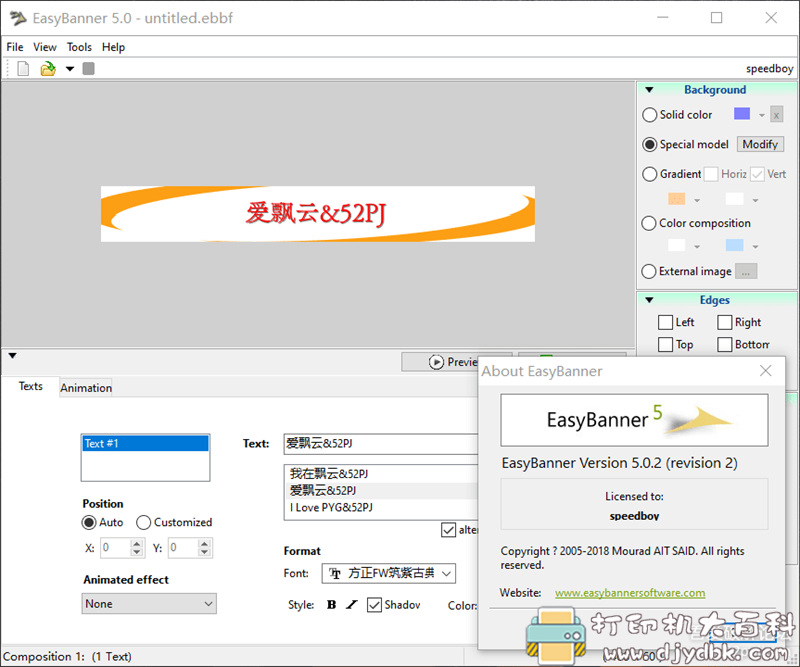
Task: Click the browse button for External image
Action: click(x=746, y=271)
